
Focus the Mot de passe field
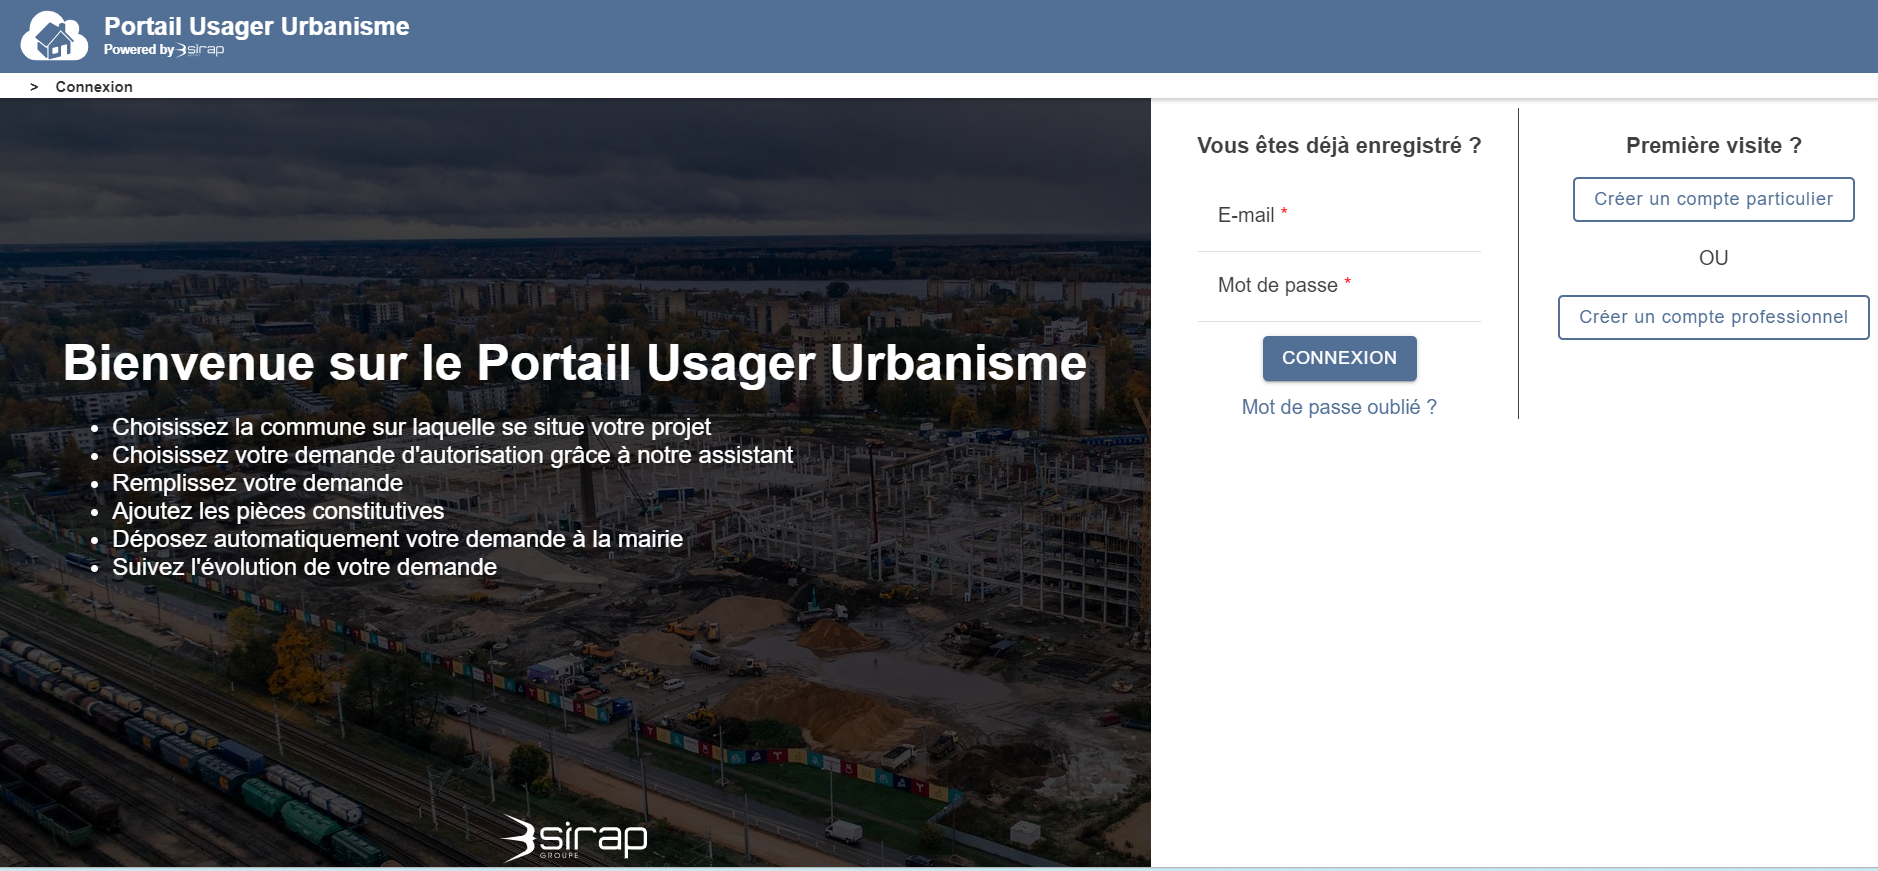pyautogui.click(x=1338, y=286)
